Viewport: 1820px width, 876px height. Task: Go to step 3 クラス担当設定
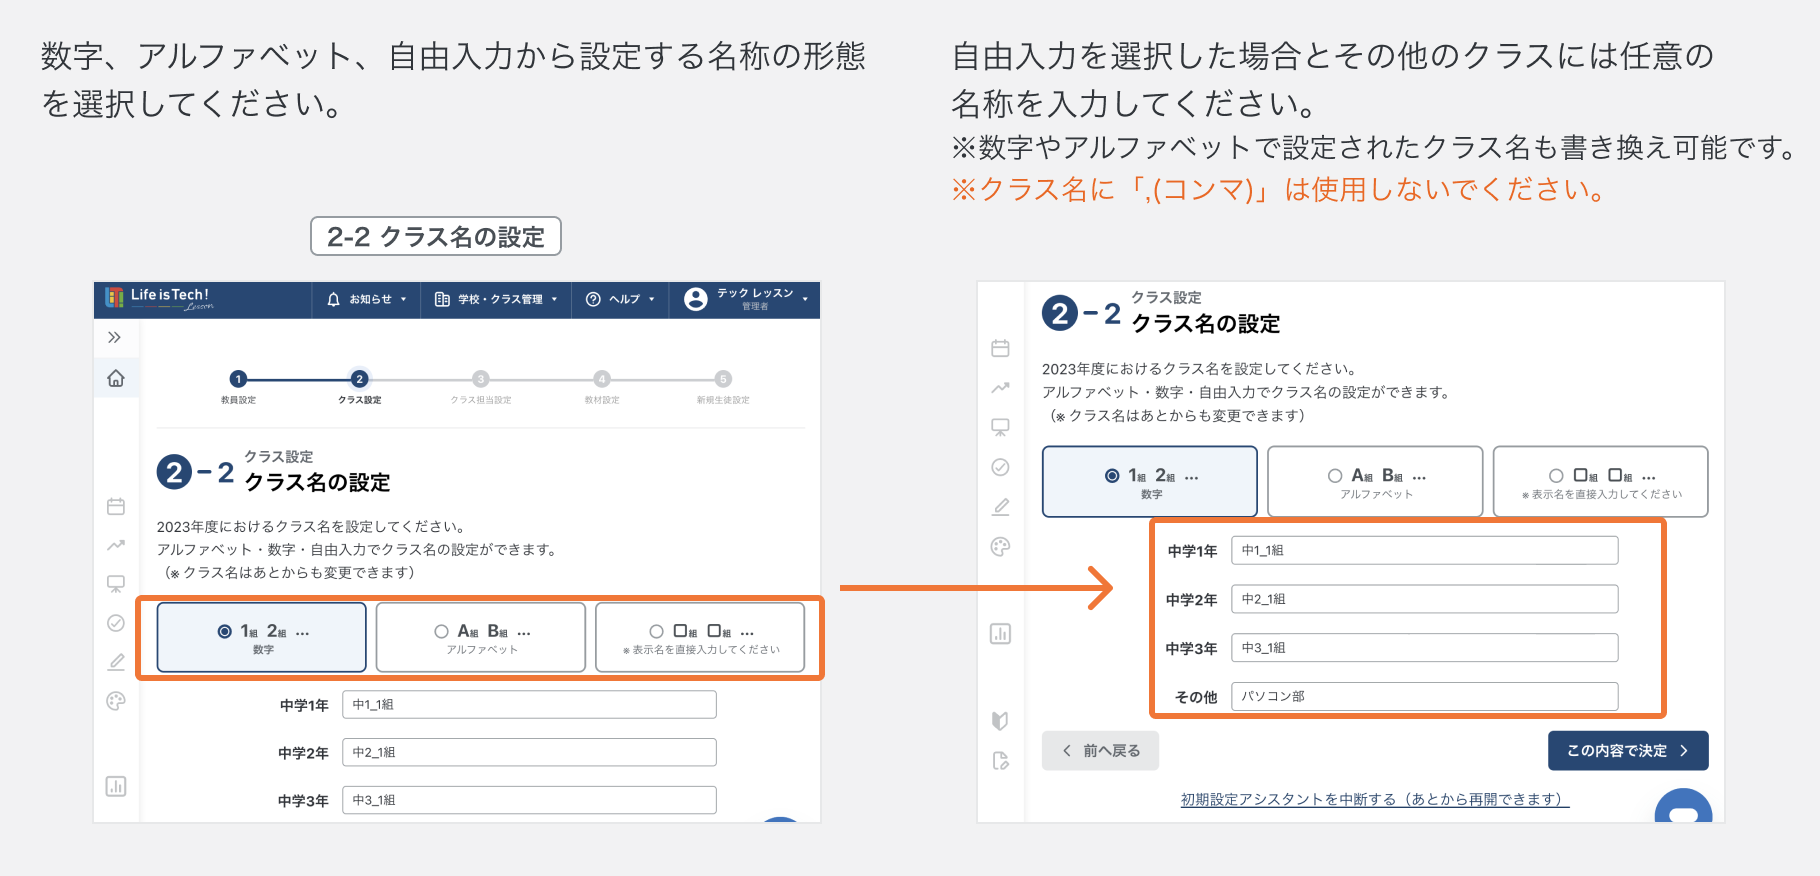coord(481,379)
